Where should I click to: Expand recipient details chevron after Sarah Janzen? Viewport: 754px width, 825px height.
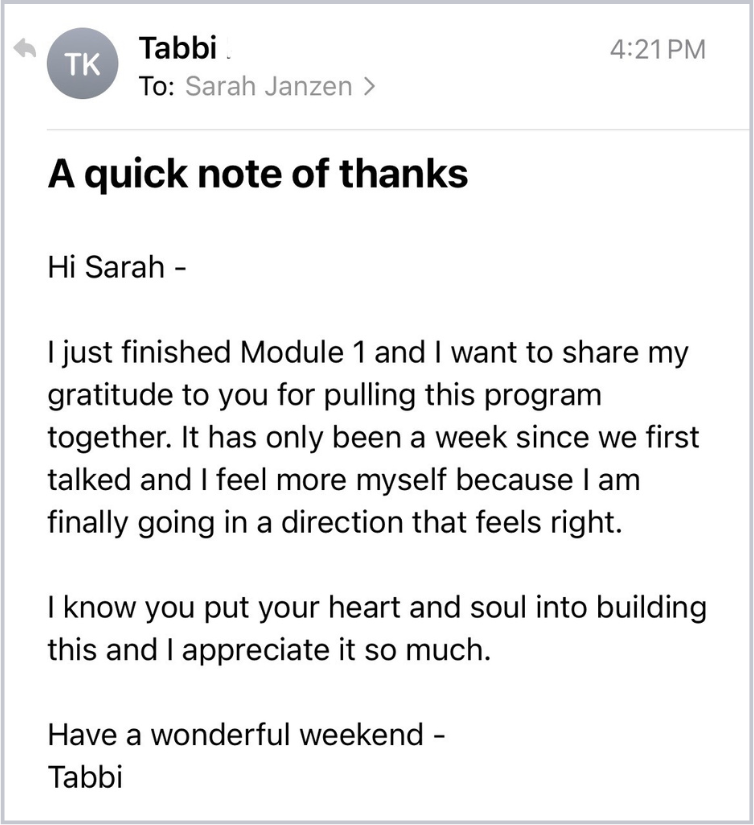[370, 87]
